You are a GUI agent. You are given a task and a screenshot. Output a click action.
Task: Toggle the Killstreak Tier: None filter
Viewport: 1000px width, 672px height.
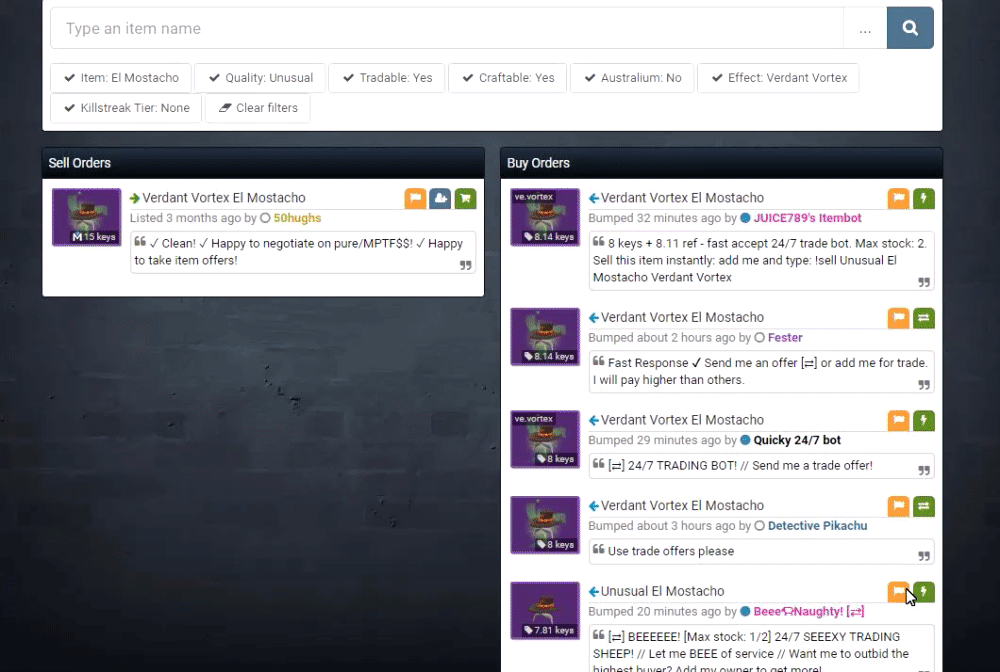pyautogui.click(x=126, y=108)
